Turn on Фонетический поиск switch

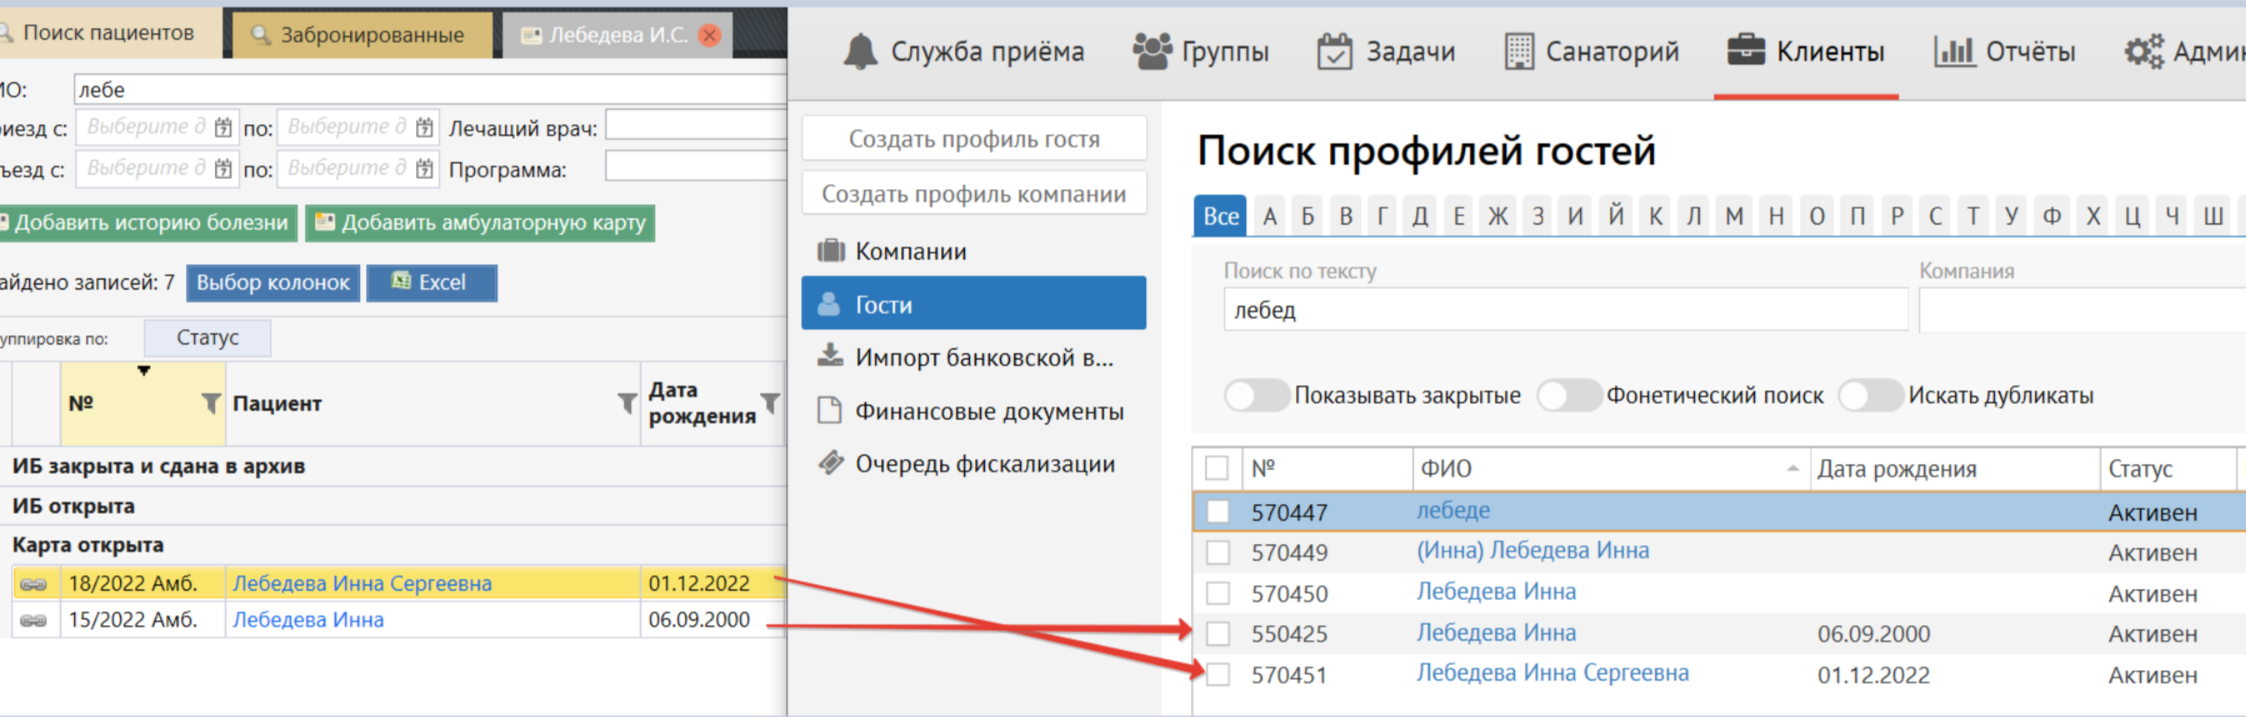[x=1568, y=396]
